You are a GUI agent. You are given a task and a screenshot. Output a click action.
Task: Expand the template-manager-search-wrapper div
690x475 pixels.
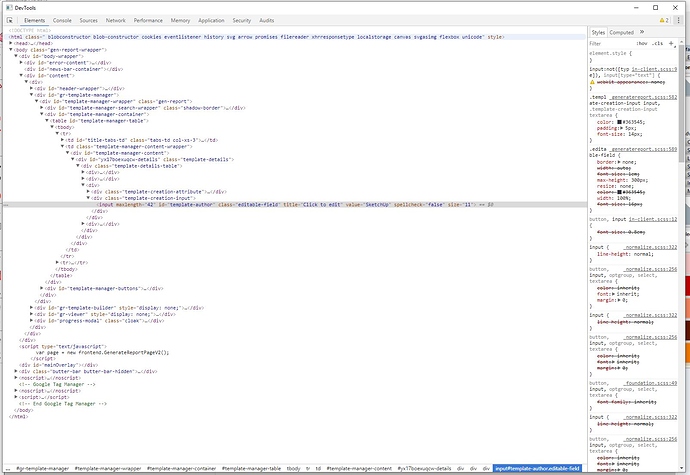tap(42, 107)
